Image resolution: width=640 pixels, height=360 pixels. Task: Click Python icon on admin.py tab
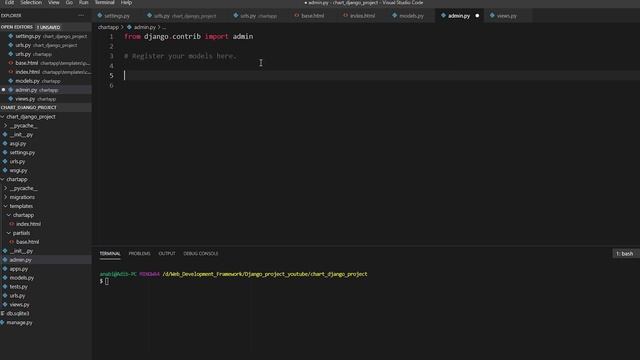[443, 16]
